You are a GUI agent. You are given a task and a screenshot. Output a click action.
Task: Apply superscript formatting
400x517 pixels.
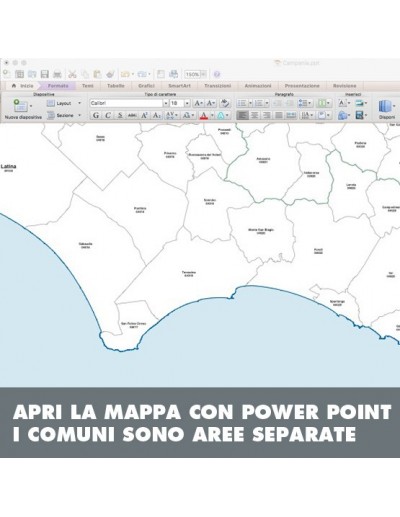144,115
